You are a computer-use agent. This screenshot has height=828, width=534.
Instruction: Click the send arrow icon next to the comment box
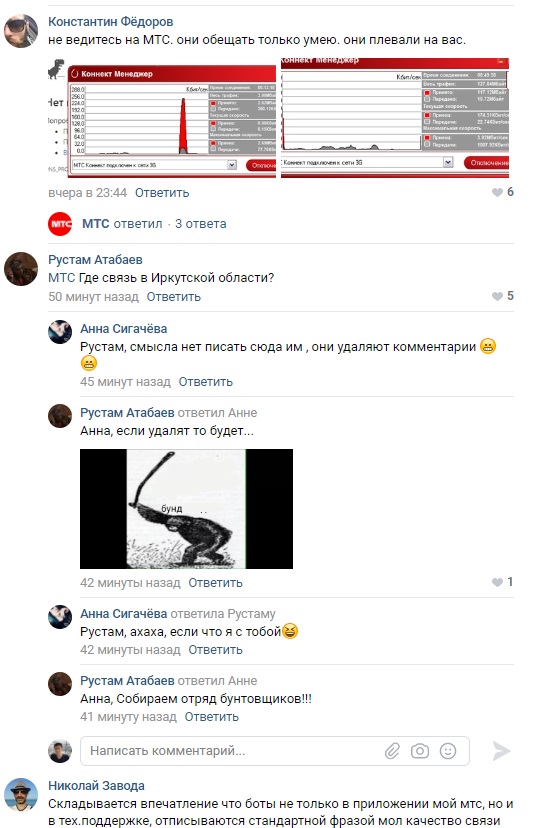[501, 750]
